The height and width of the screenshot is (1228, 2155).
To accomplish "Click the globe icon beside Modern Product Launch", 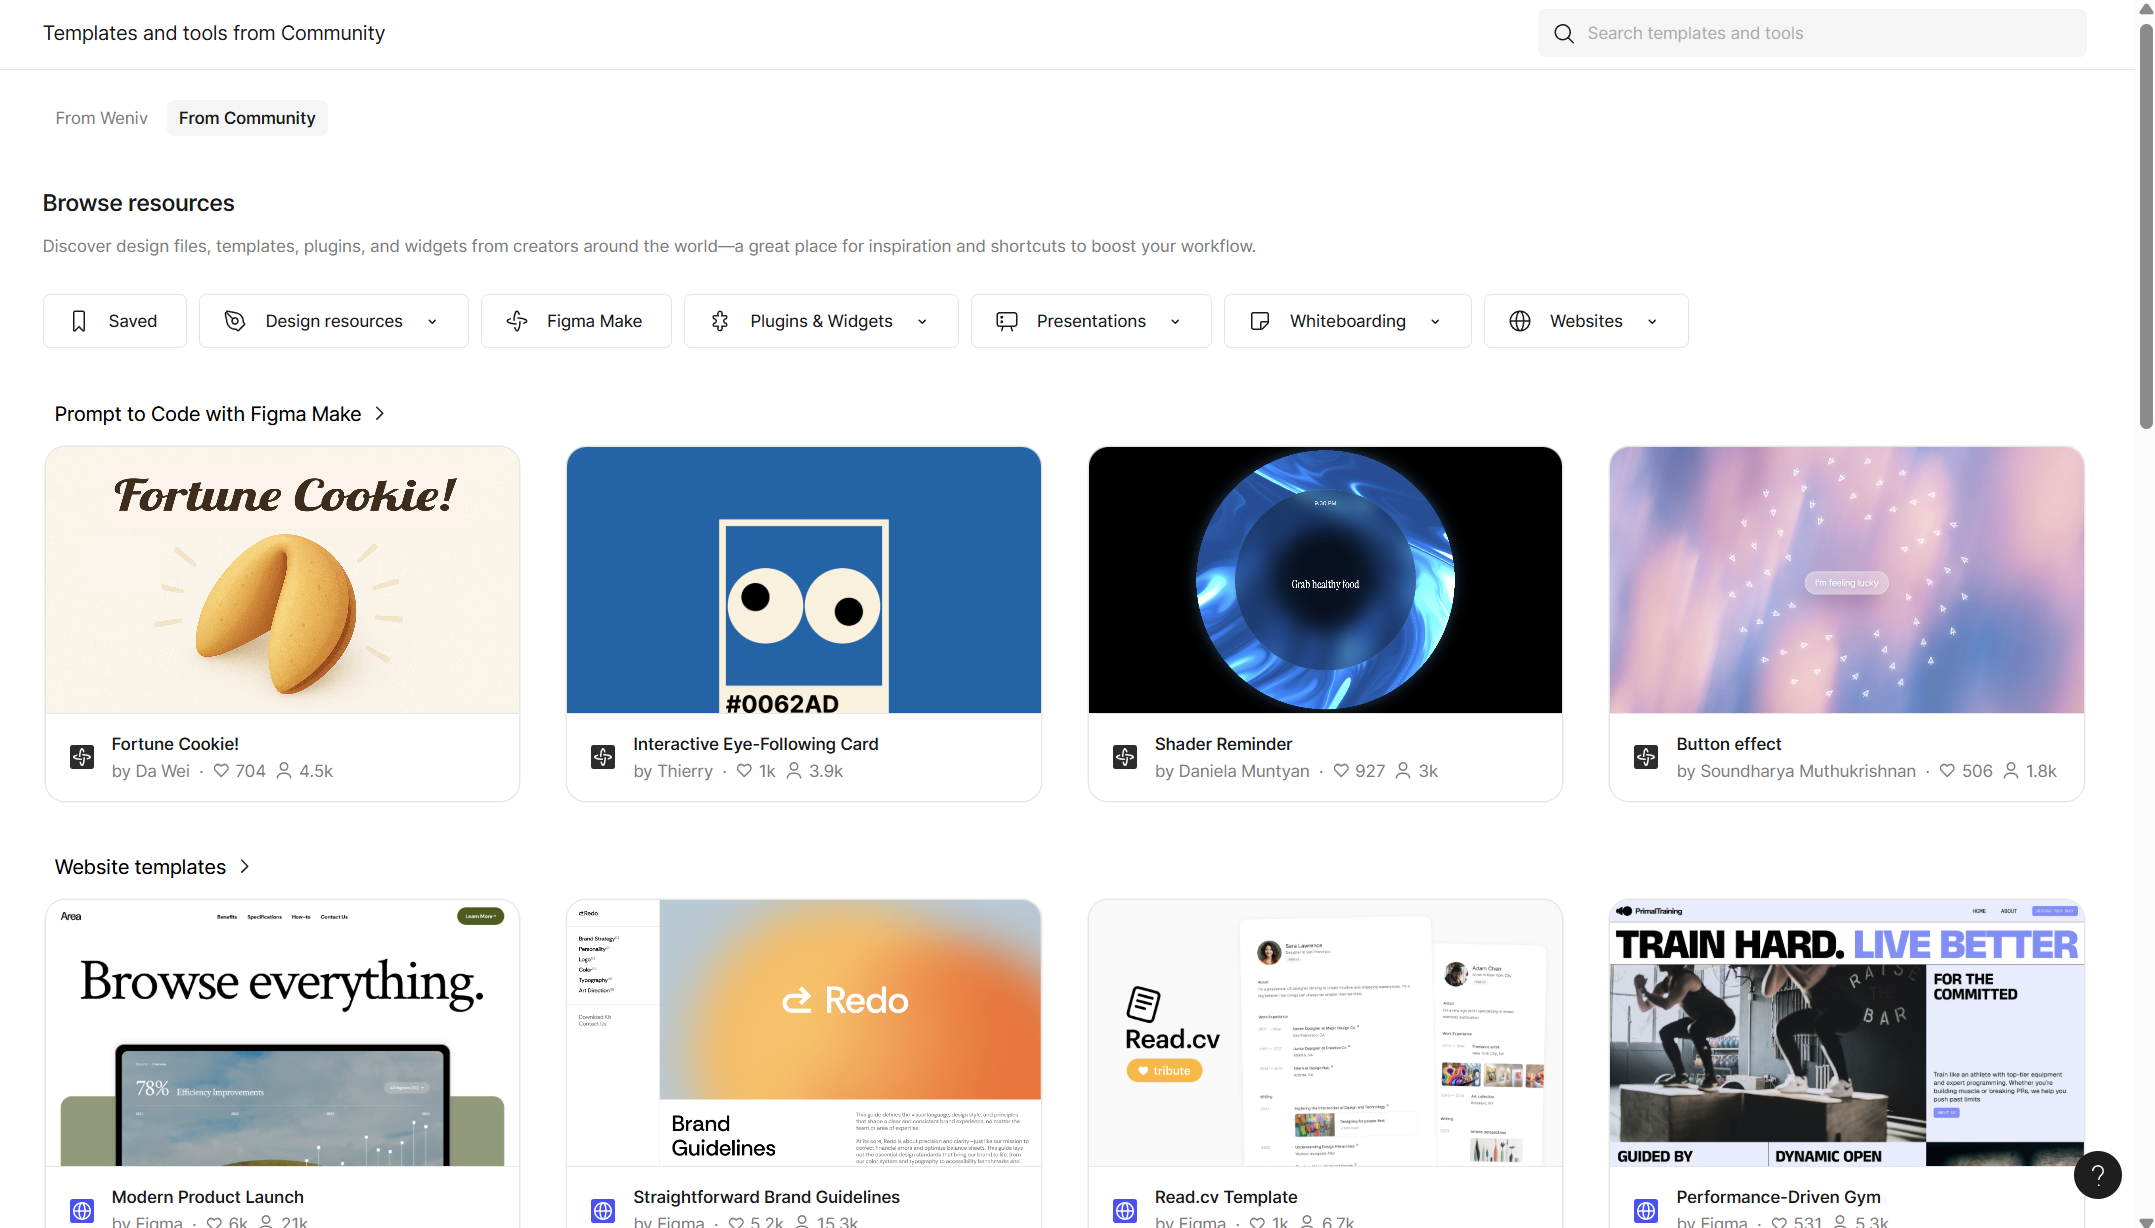I will [x=82, y=1210].
